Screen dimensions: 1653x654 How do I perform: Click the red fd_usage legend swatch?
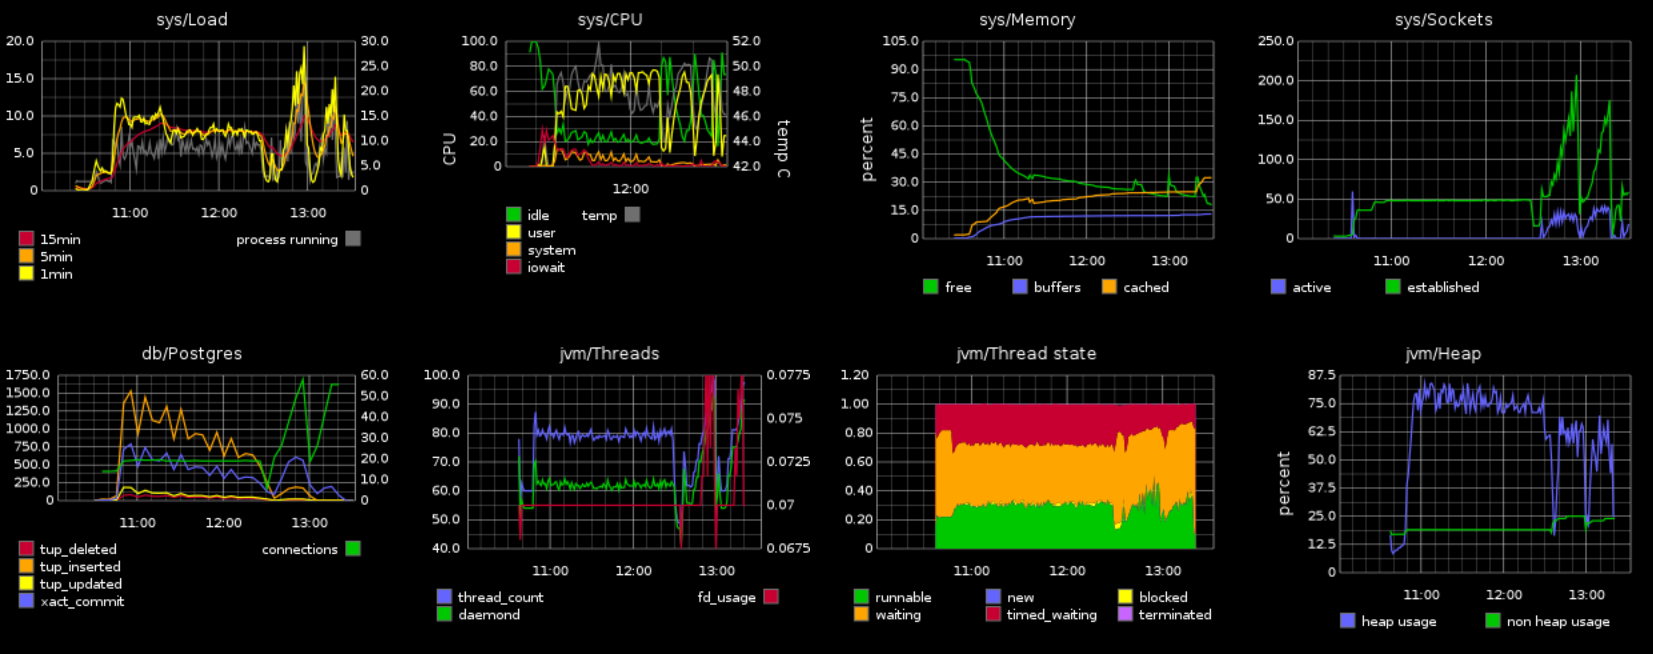[x=771, y=597]
